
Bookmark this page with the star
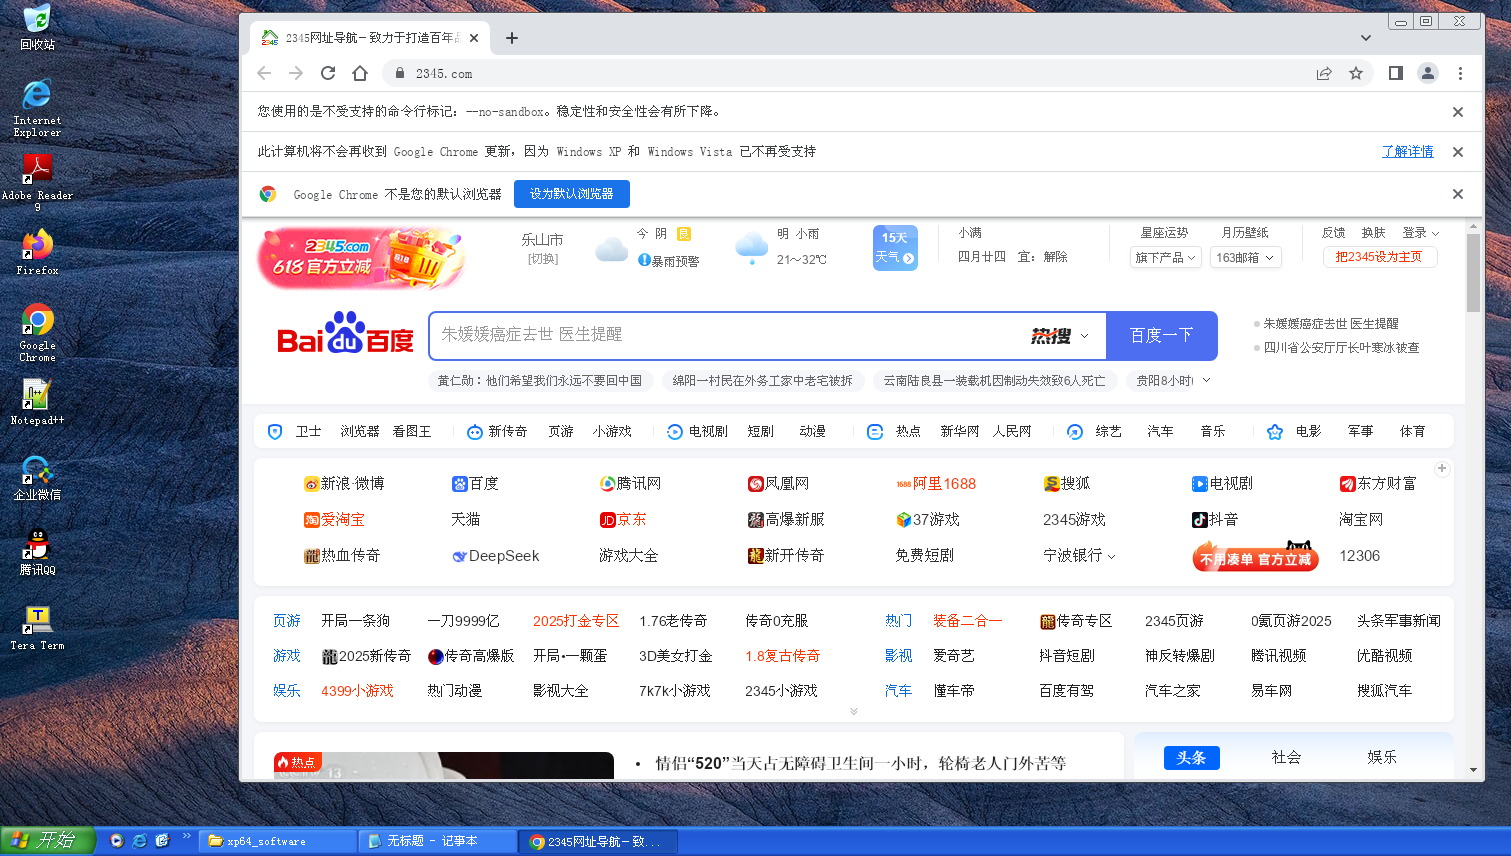[x=1356, y=73]
